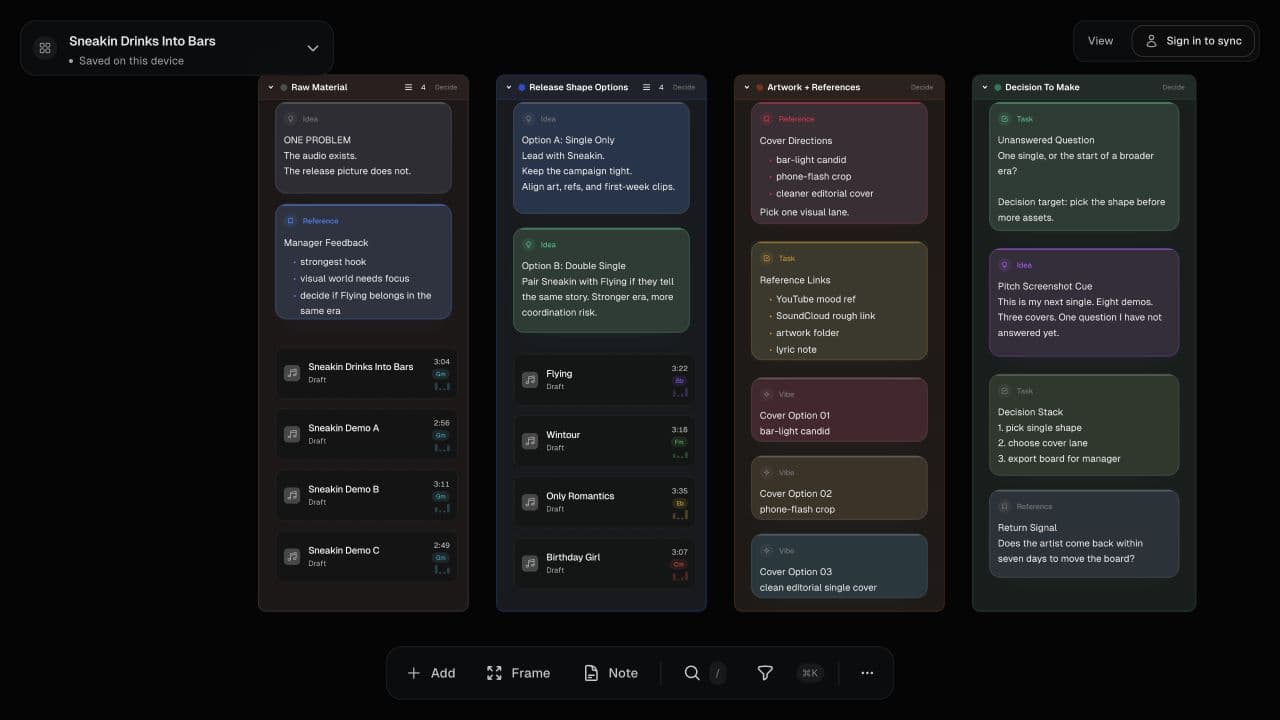Click Decide in Decision To Make header
Screen dimensions: 1280x720
(x=1173, y=87)
